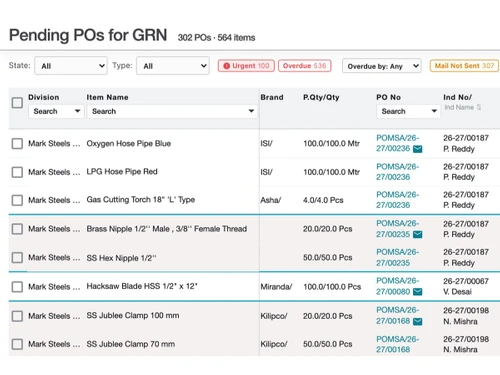Check the Brass Nipple row checkbox
500x375 pixels.
17,229
